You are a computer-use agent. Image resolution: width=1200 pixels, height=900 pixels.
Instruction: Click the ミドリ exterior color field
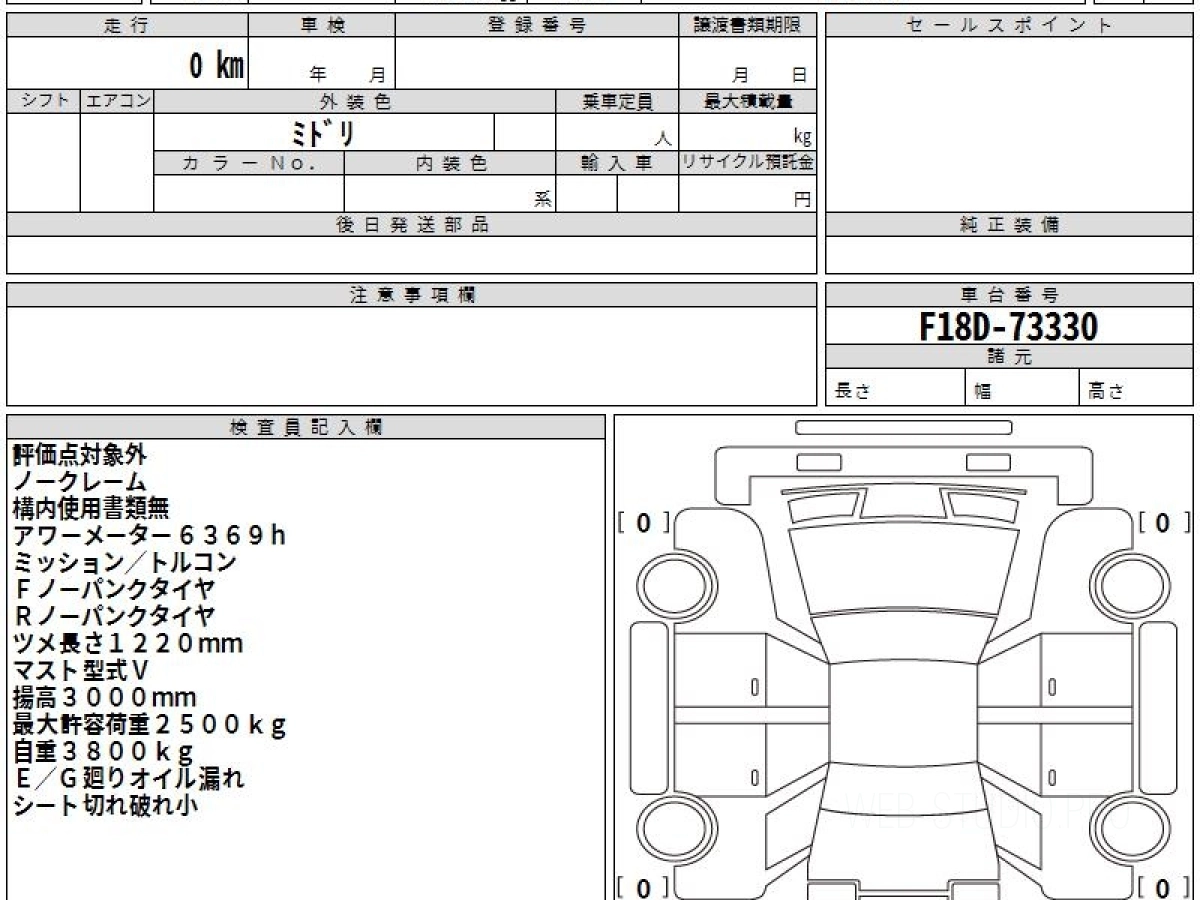tap(323, 133)
